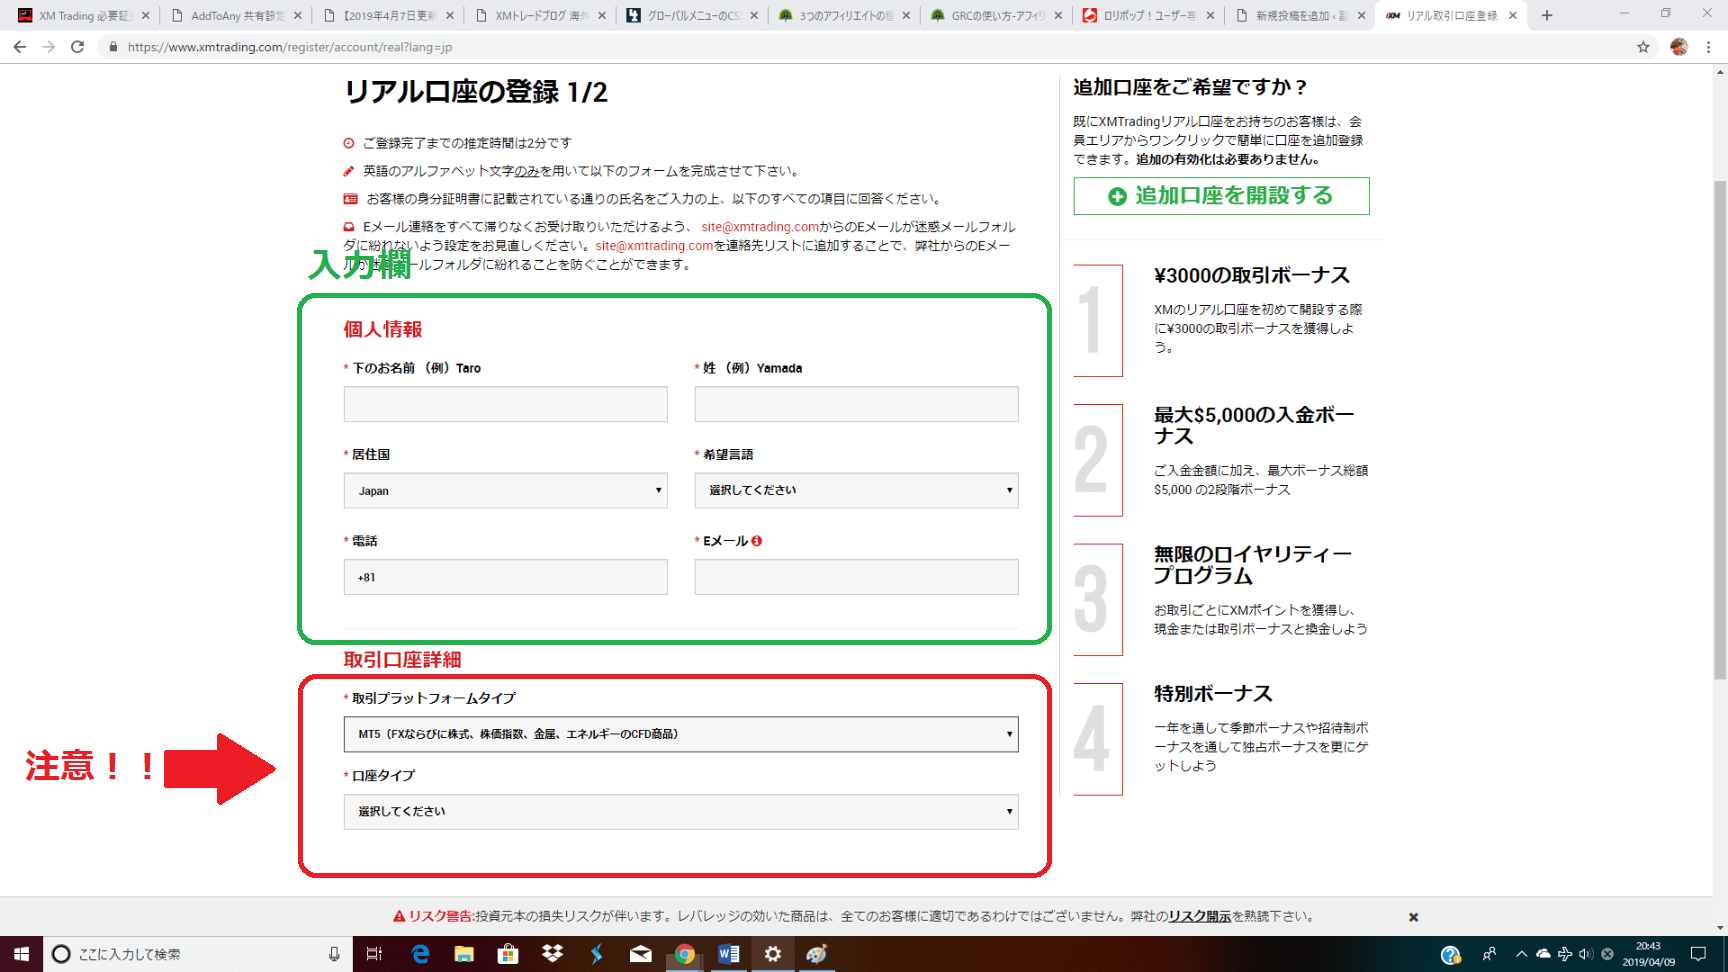The image size is (1728, 972).
Task: Click the 電話 phone field with +81
Action: 506,577
